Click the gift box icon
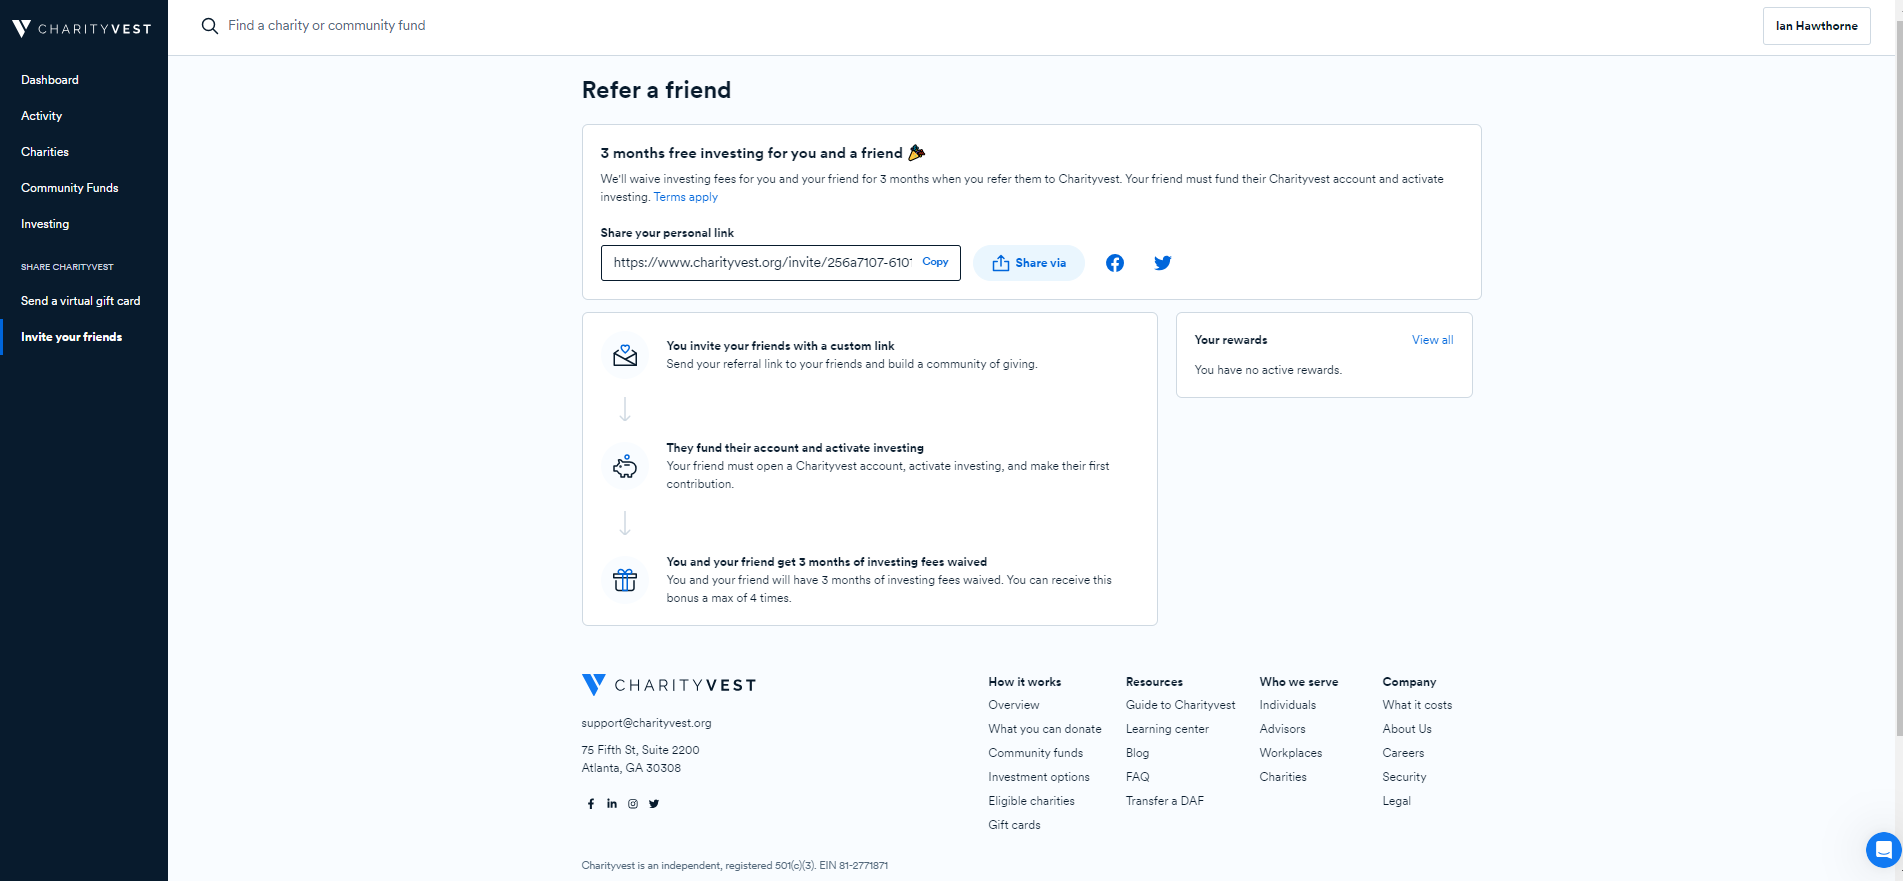The height and width of the screenshot is (881, 1903). point(625,580)
